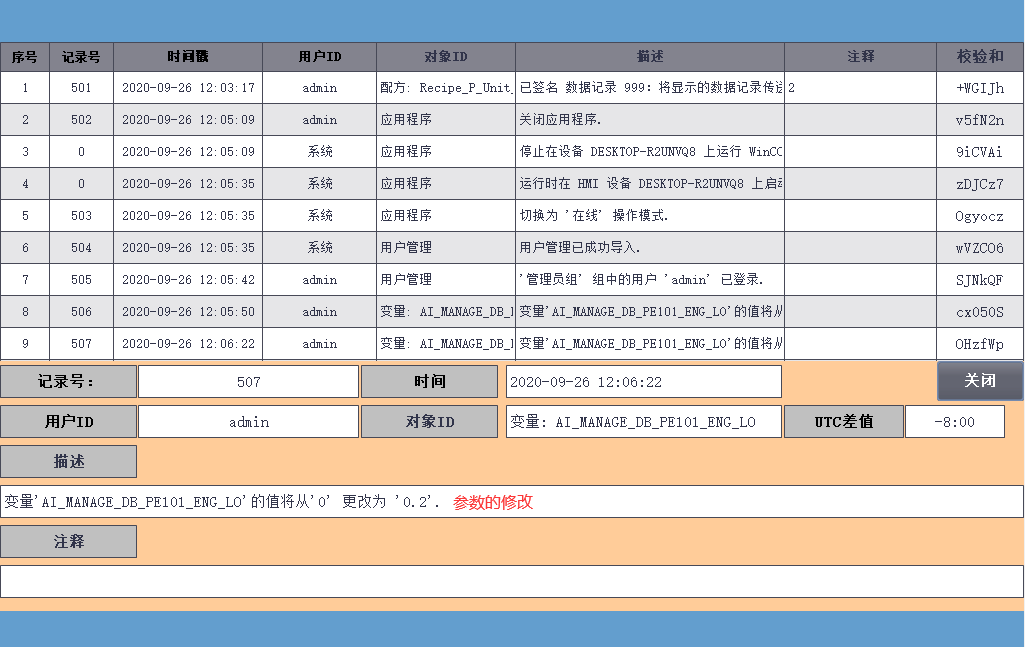
Task: Click the 关闭 button
Action: pos(980,380)
